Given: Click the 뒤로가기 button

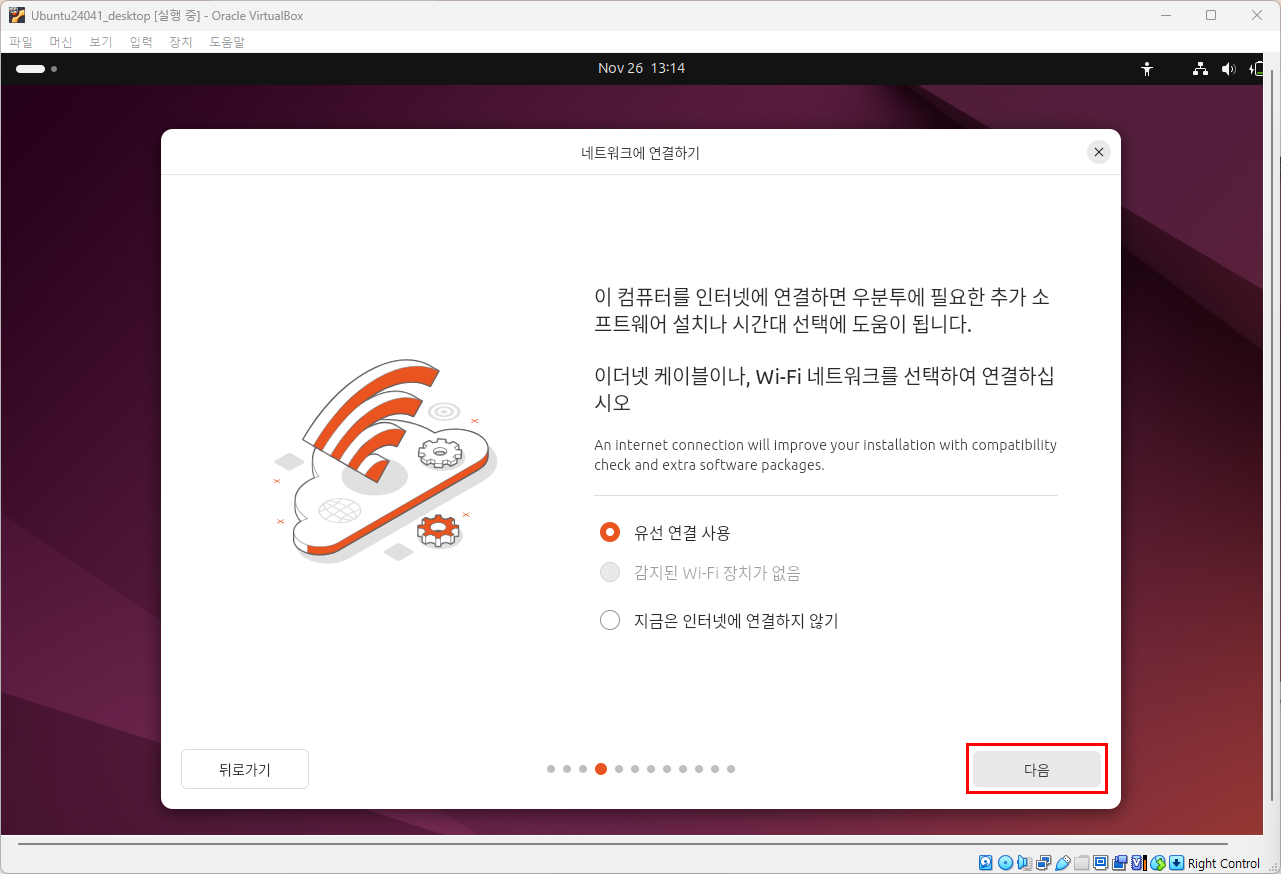Looking at the screenshot, I should pos(245,769).
